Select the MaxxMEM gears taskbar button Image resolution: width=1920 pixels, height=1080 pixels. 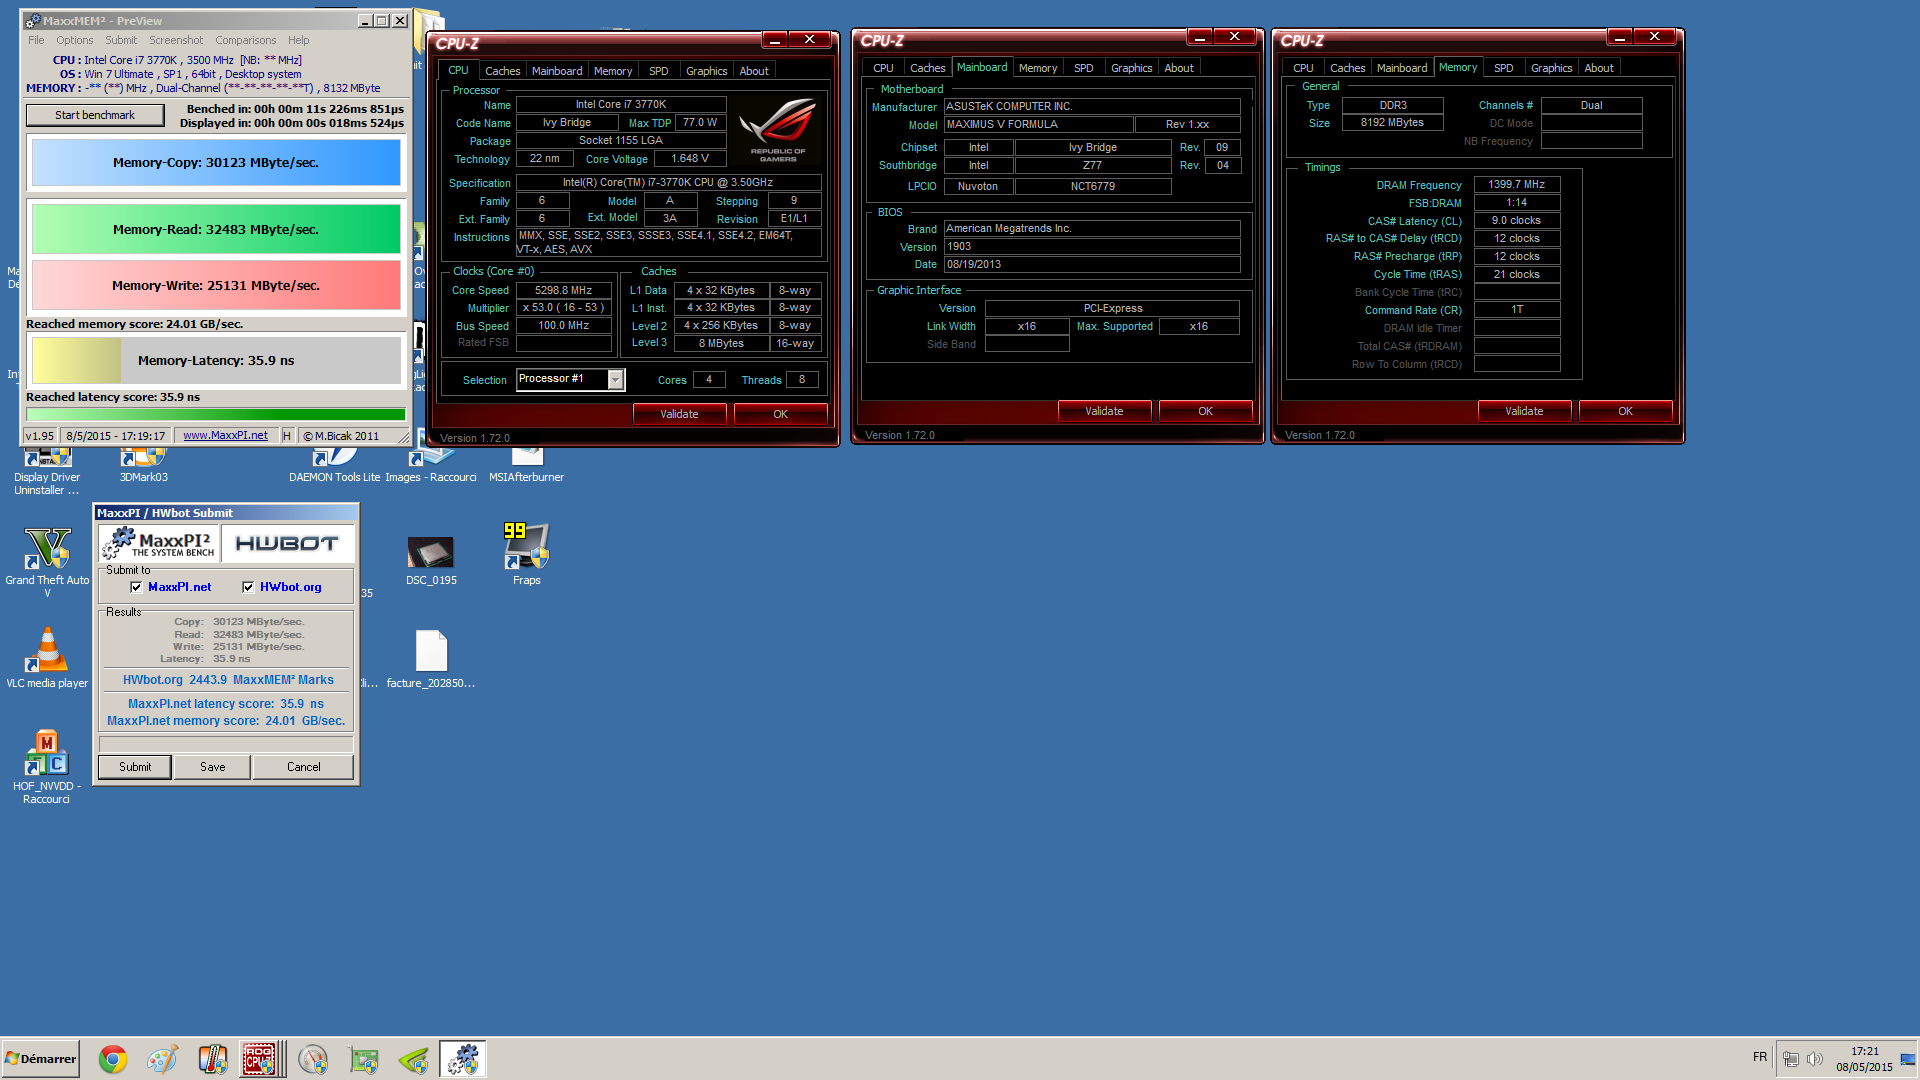463,1059
